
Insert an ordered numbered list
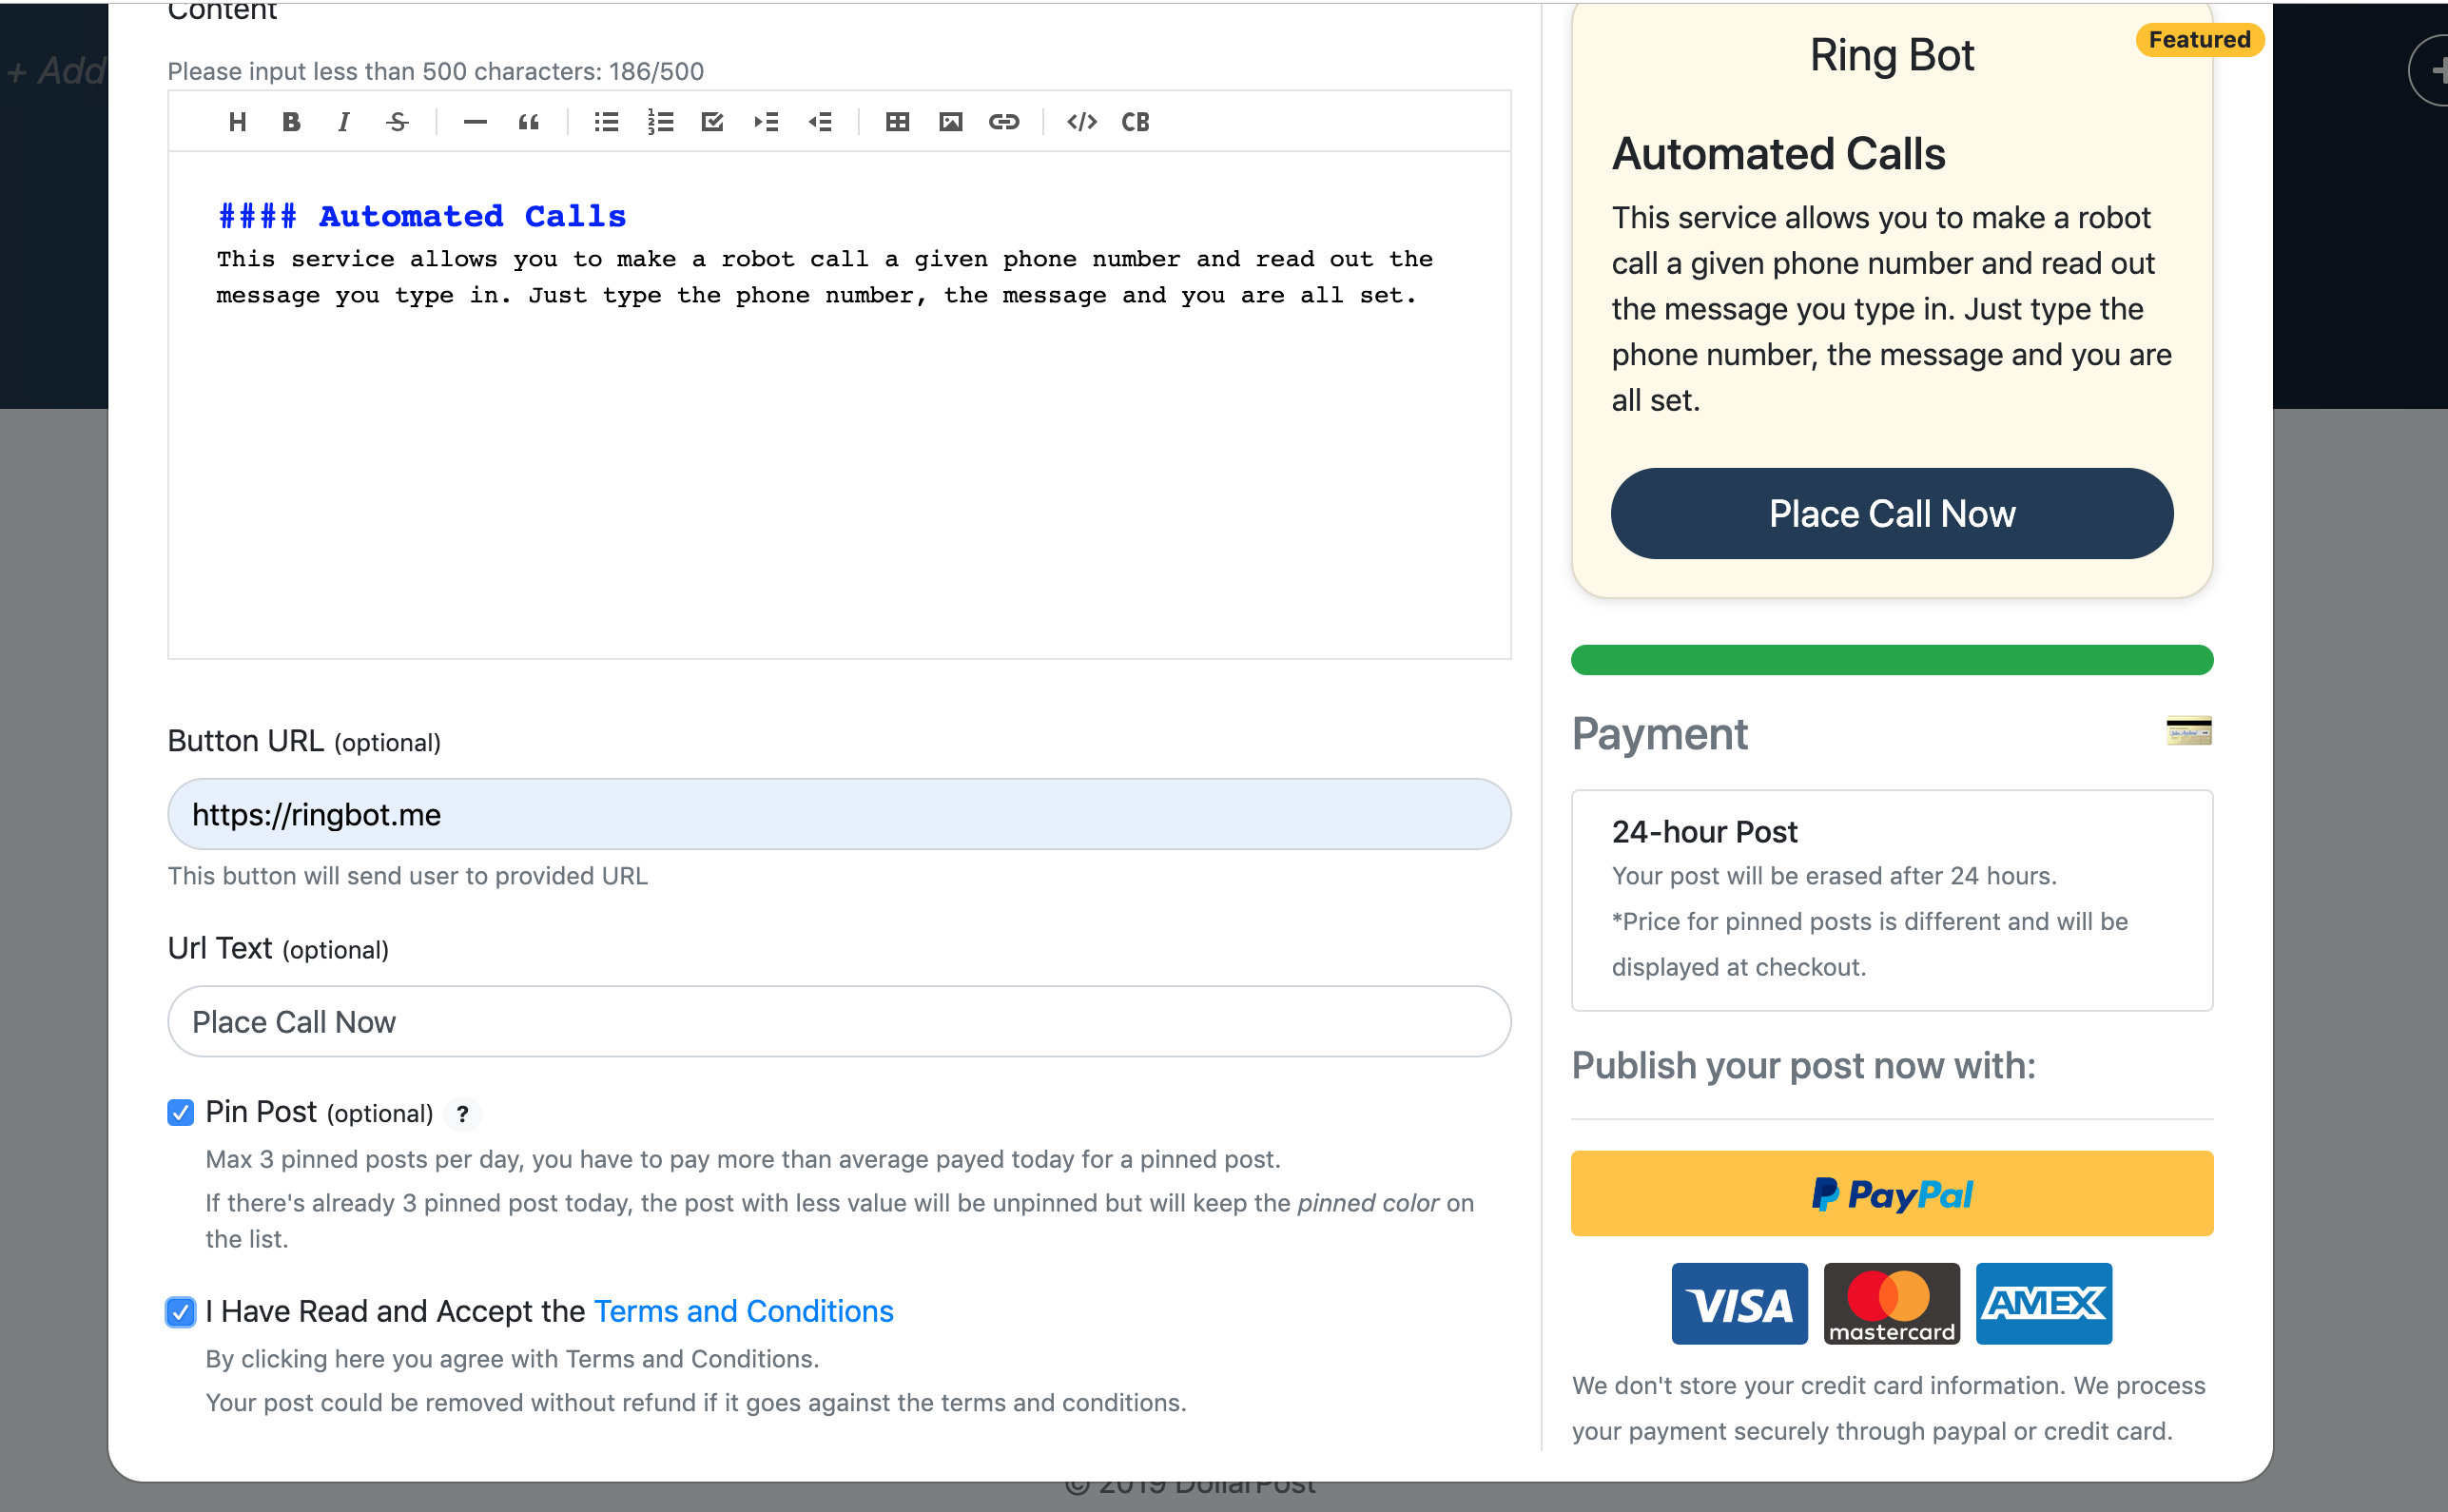click(x=660, y=122)
